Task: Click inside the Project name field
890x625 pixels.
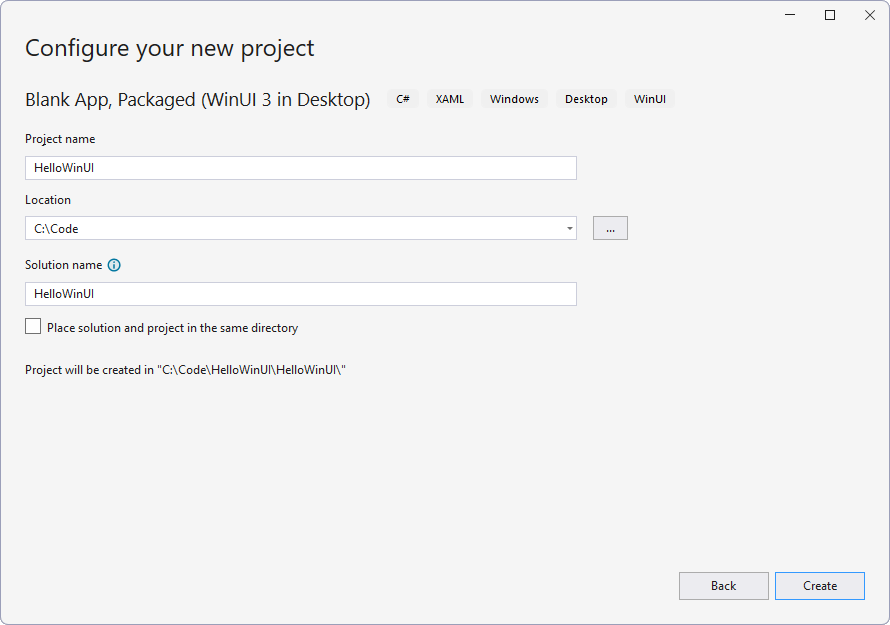Action: pos(300,167)
